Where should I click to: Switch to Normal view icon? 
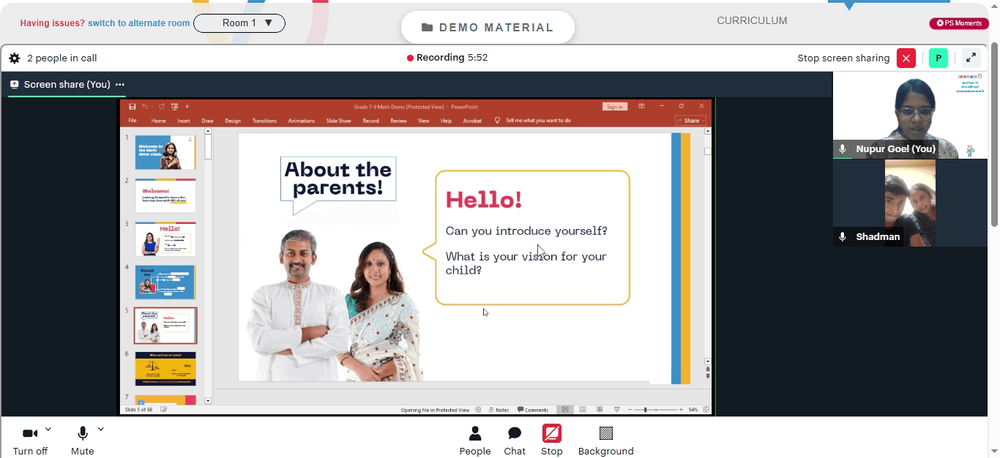point(564,410)
